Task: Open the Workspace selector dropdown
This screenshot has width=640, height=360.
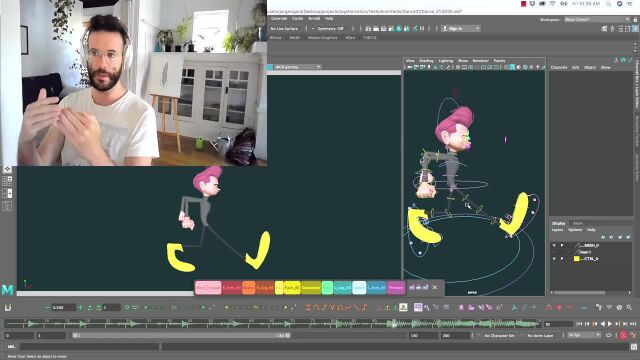Action: (x=597, y=19)
